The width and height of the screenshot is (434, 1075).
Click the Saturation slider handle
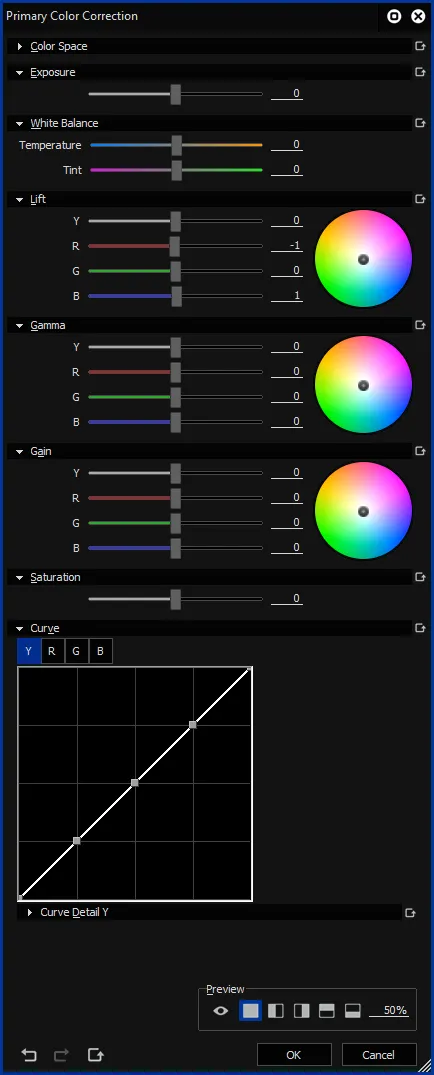pyautogui.click(x=176, y=599)
